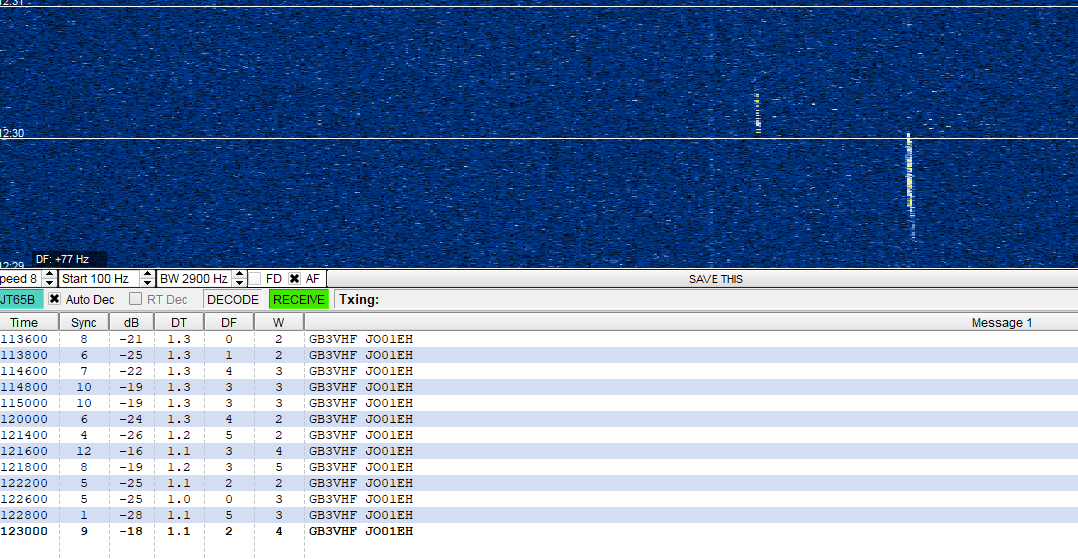This screenshot has height=559, width=1078.
Task: Click the DECODE button
Action: 233,299
